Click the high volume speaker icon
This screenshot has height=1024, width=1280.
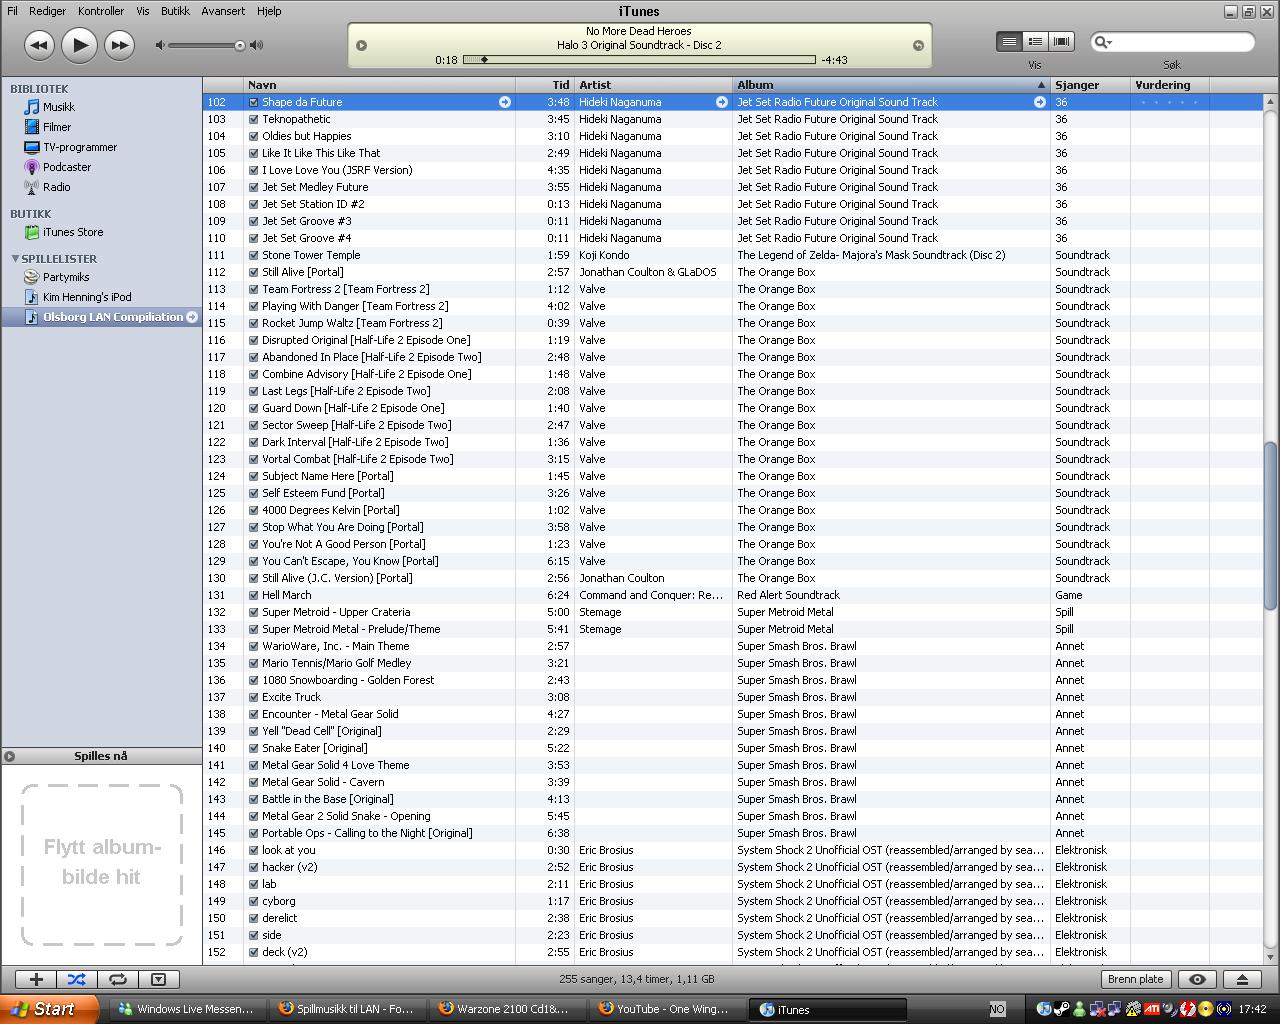click(x=257, y=45)
